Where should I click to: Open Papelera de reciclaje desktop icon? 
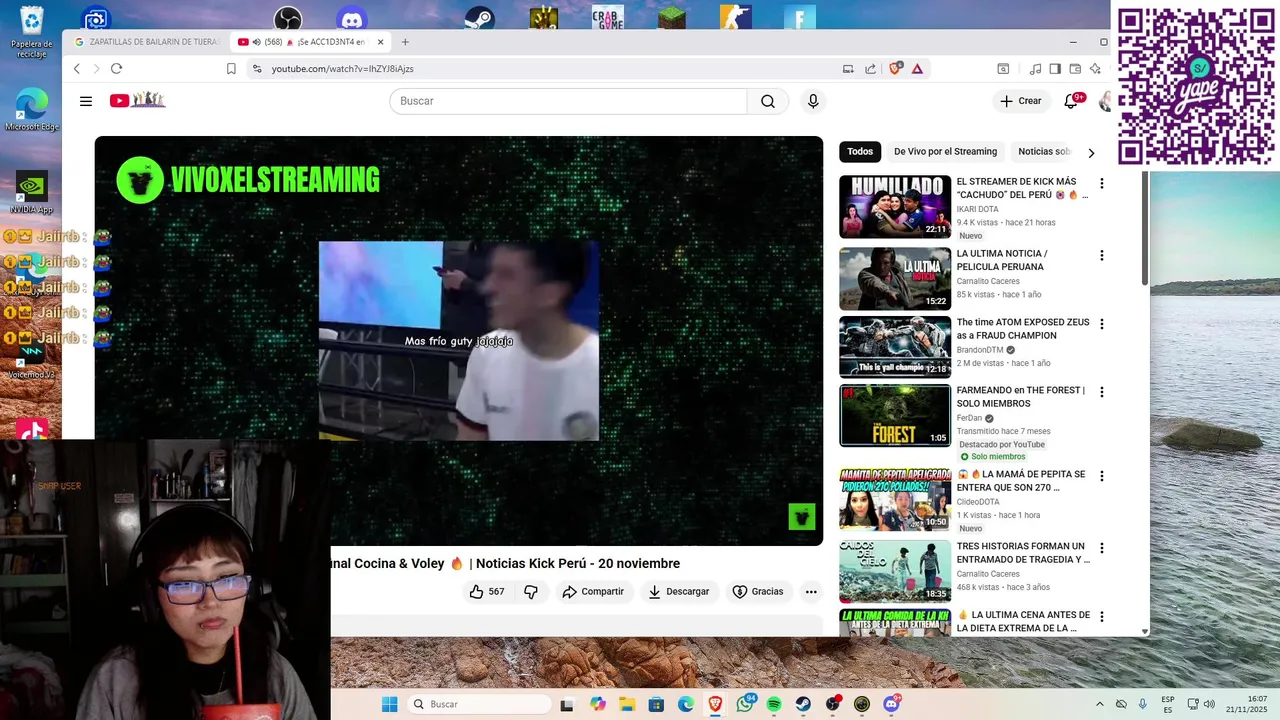[32, 32]
